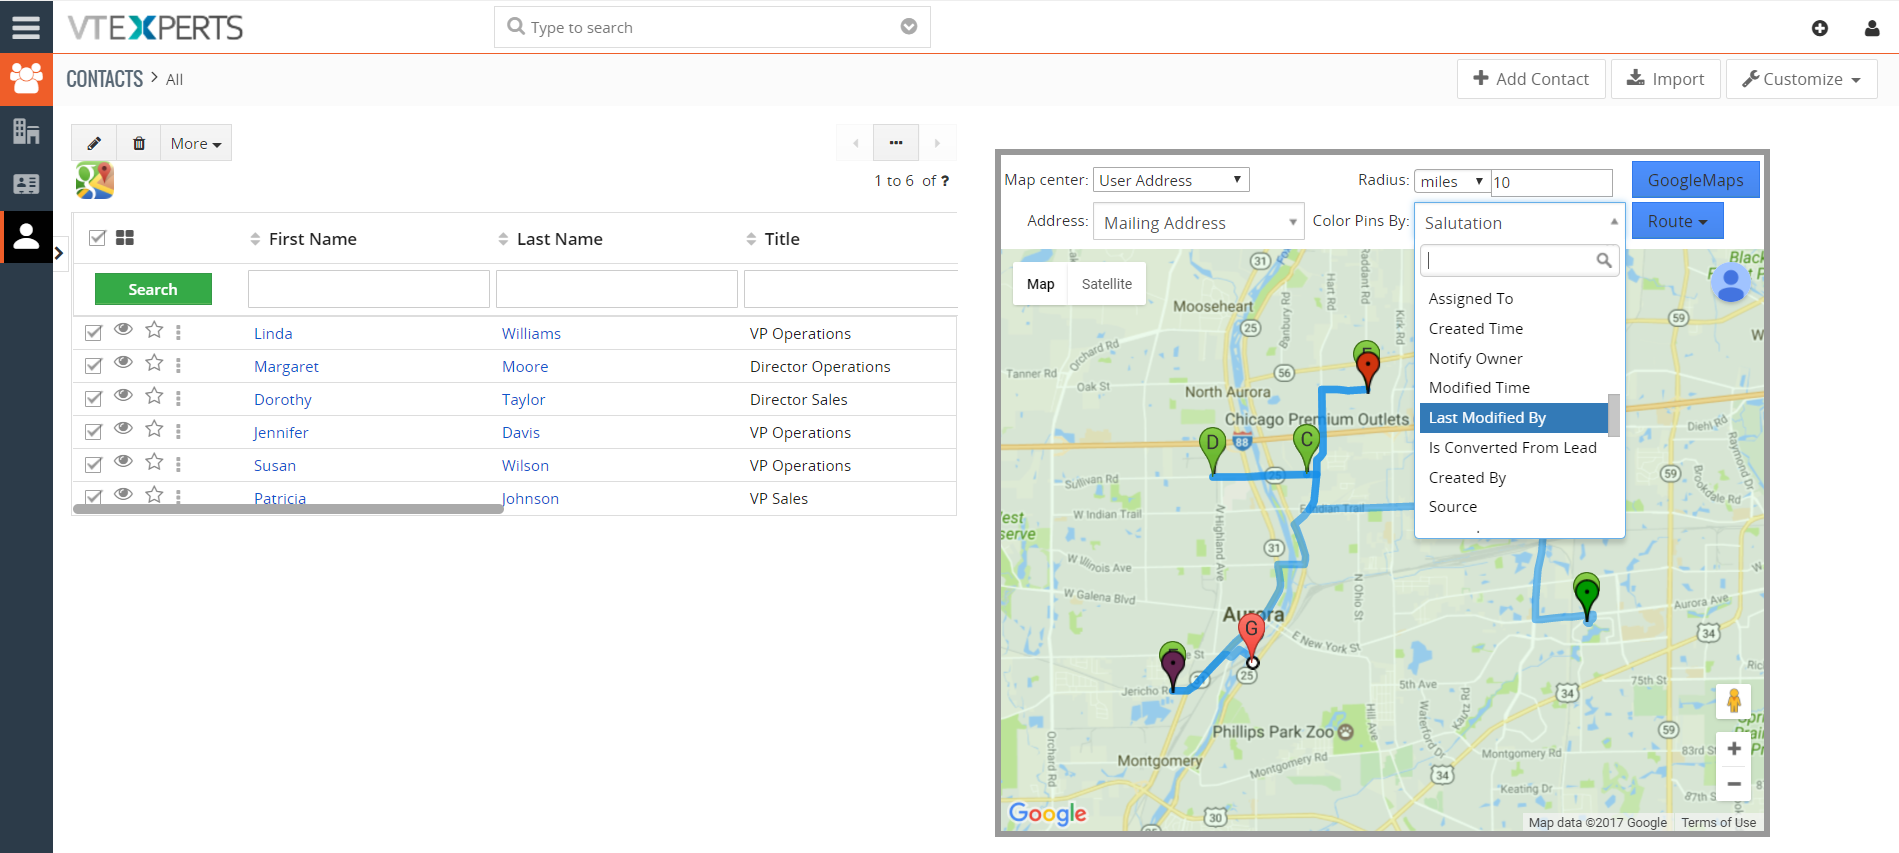Screen dimensions: 1899x853
Task: Open the hamburger main menu
Action: tap(26, 27)
